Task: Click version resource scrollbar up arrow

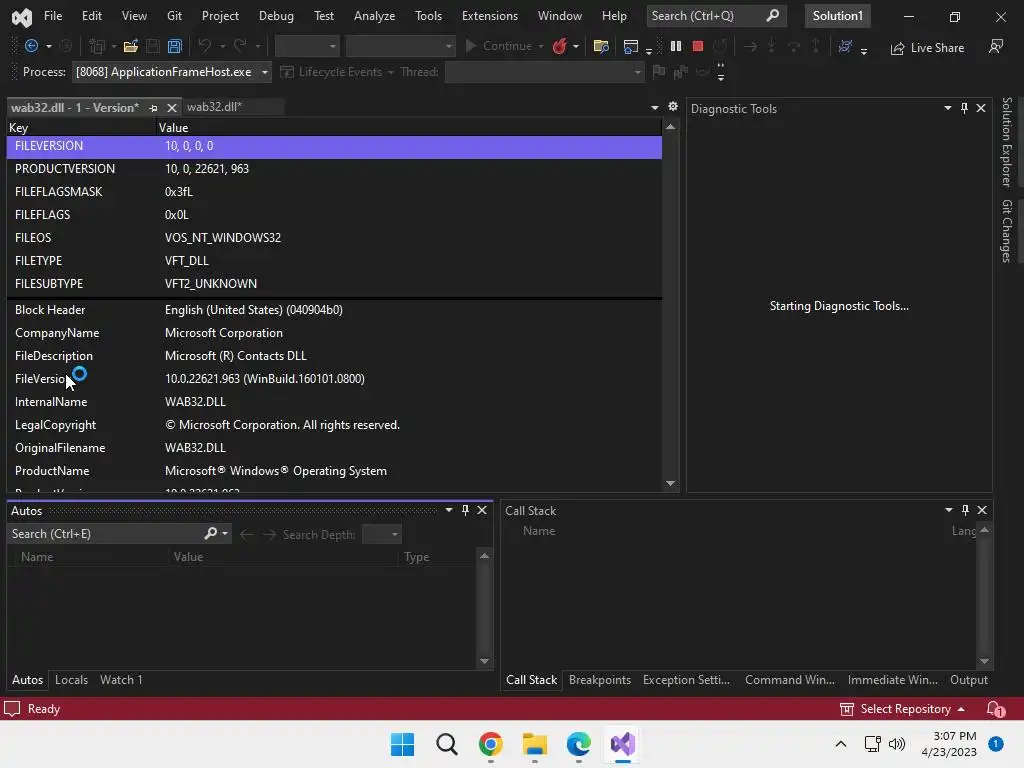Action: pyautogui.click(x=670, y=127)
